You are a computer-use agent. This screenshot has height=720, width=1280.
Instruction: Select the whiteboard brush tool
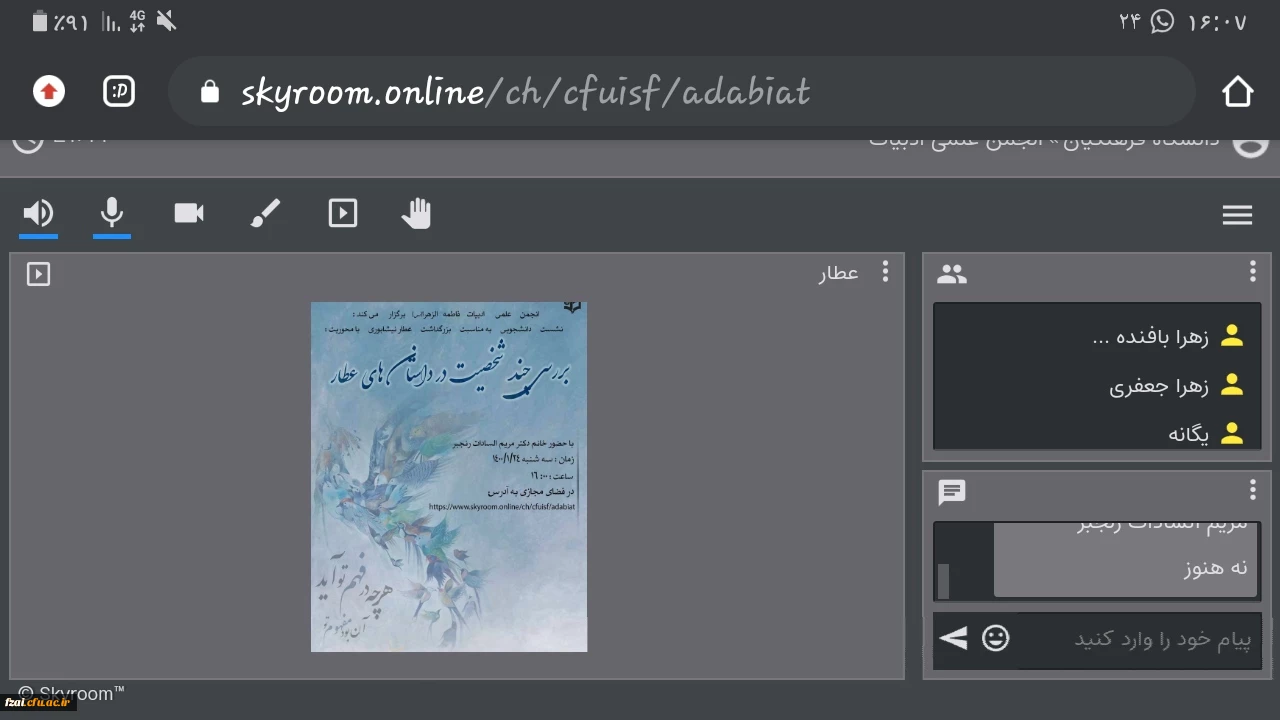[x=265, y=213]
